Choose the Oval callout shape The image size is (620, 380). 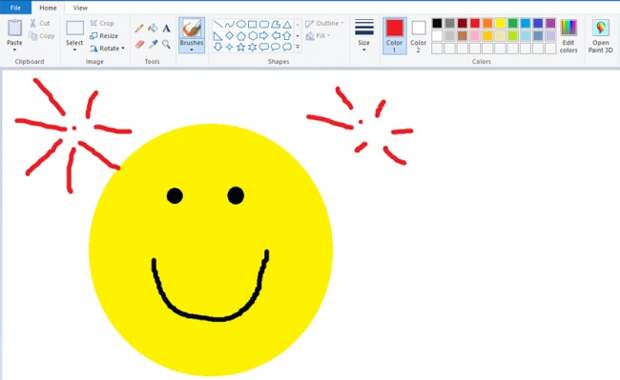[x=276, y=47]
